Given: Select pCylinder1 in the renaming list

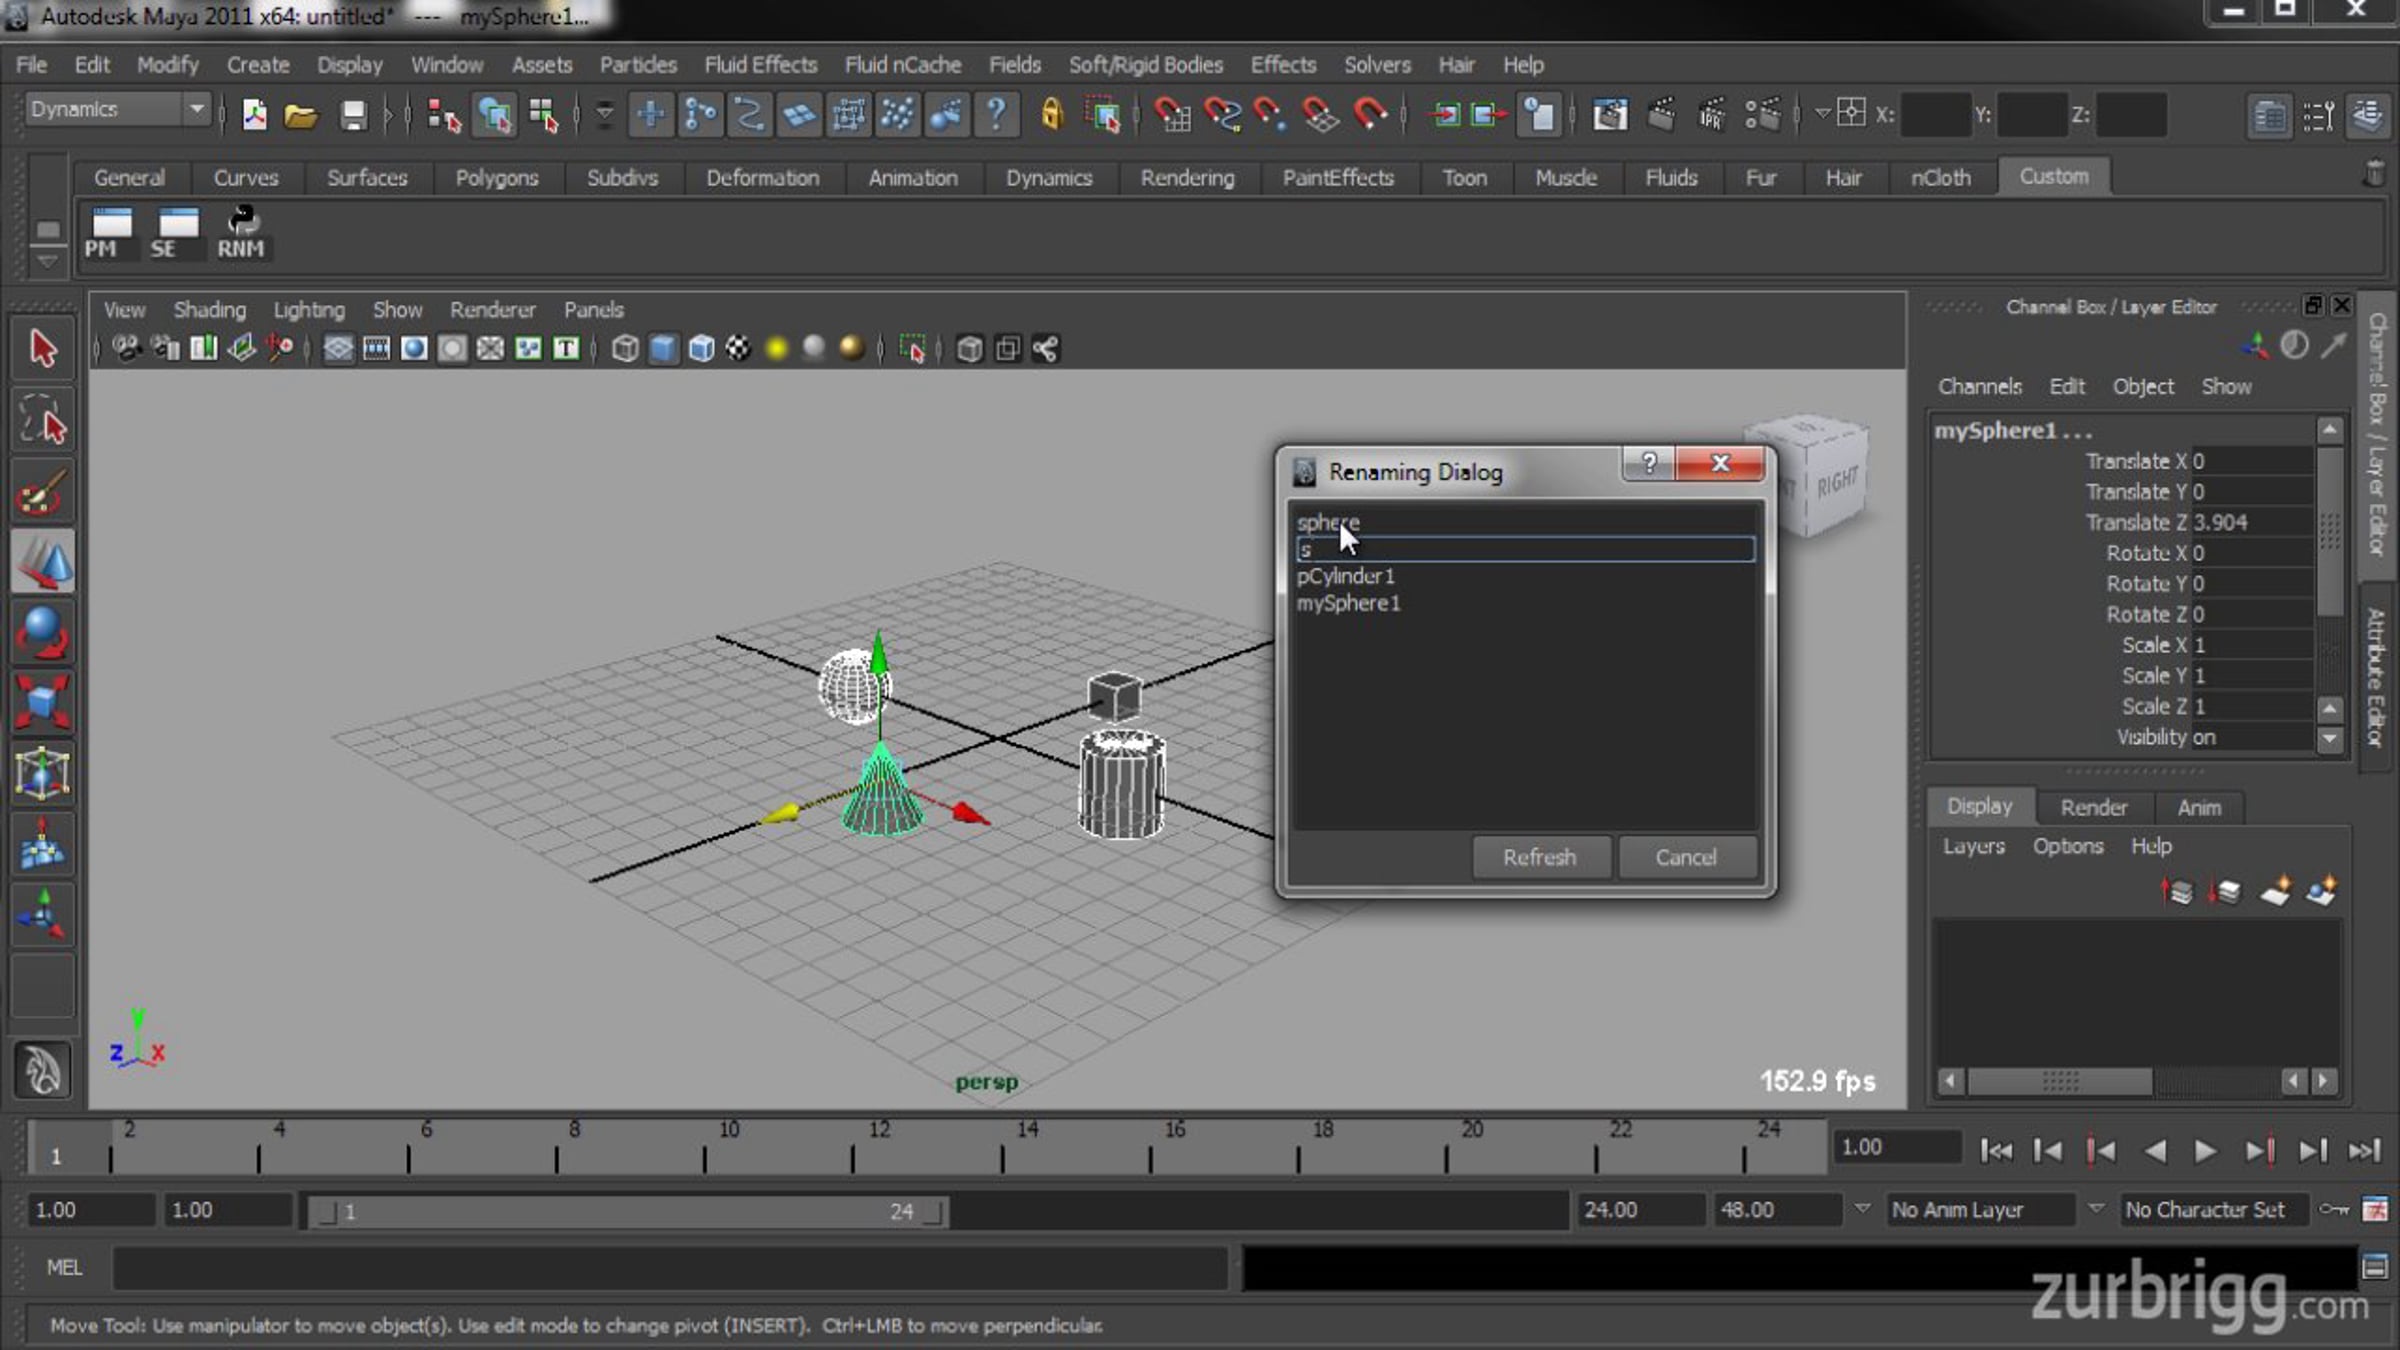Looking at the screenshot, I should pyautogui.click(x=1345, y=577).
